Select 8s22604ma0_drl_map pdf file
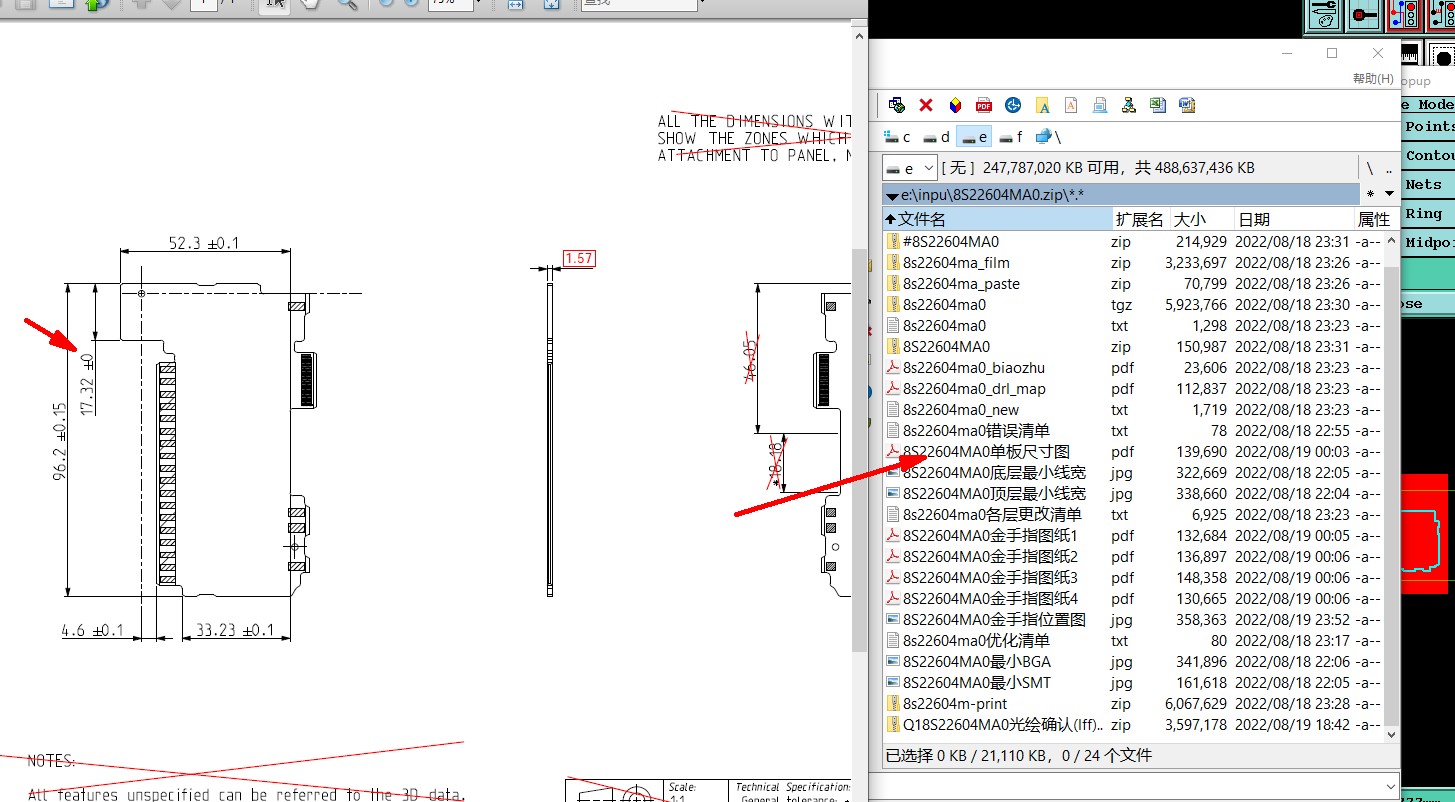 click(1134, 388)
